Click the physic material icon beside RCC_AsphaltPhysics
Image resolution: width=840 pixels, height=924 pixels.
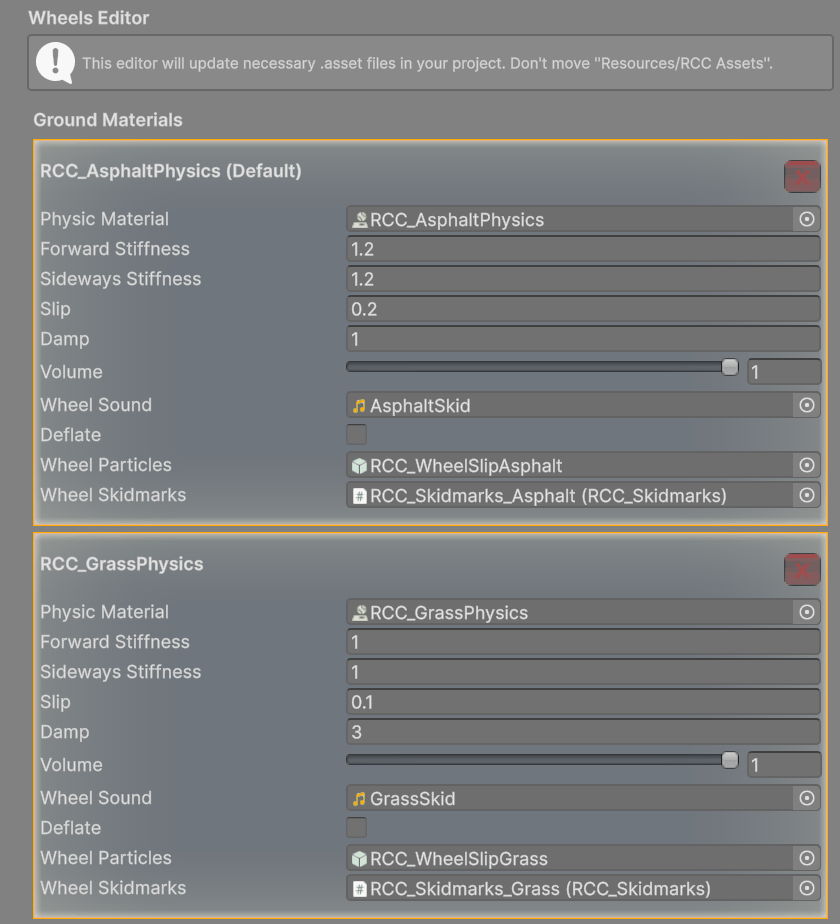(x=360, y=220)
